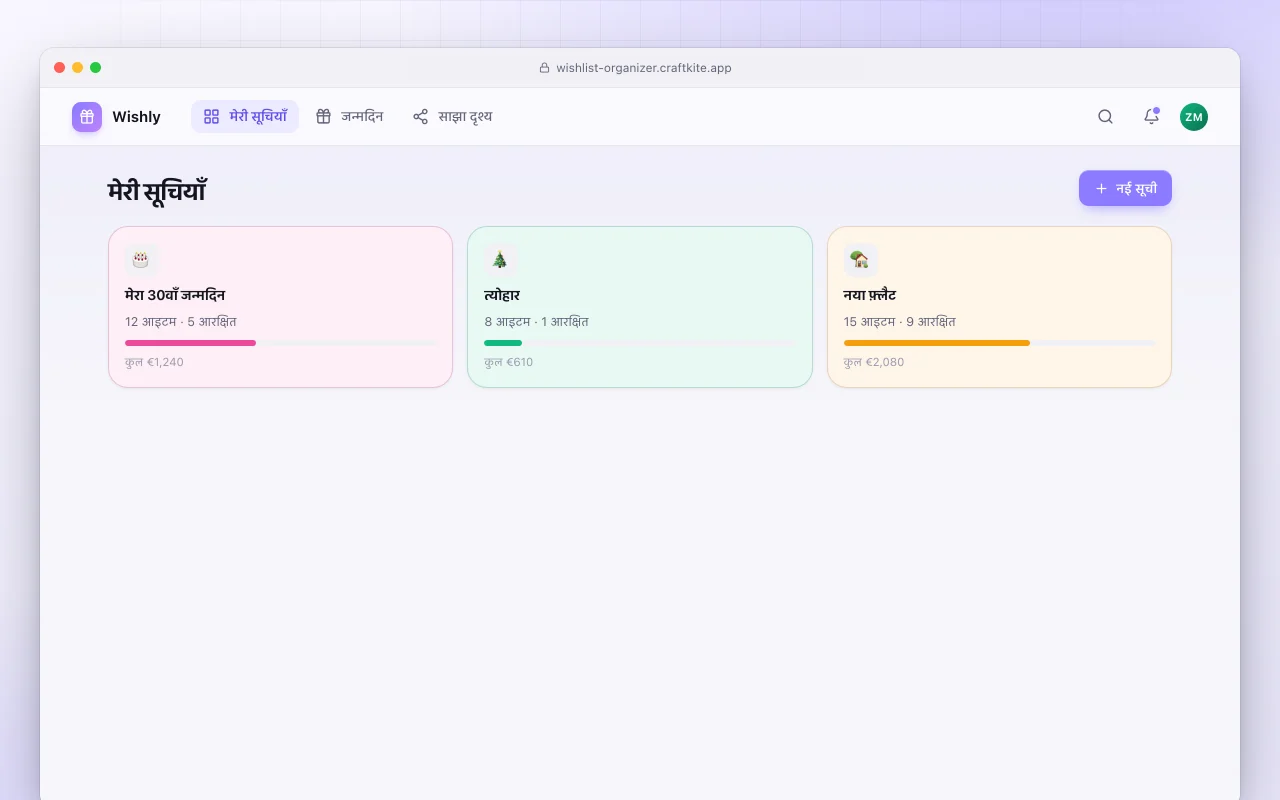The image size is (1280, 800).
Task: Click the मेरी सूचियाँ page heading
Action: pos(157,190)
